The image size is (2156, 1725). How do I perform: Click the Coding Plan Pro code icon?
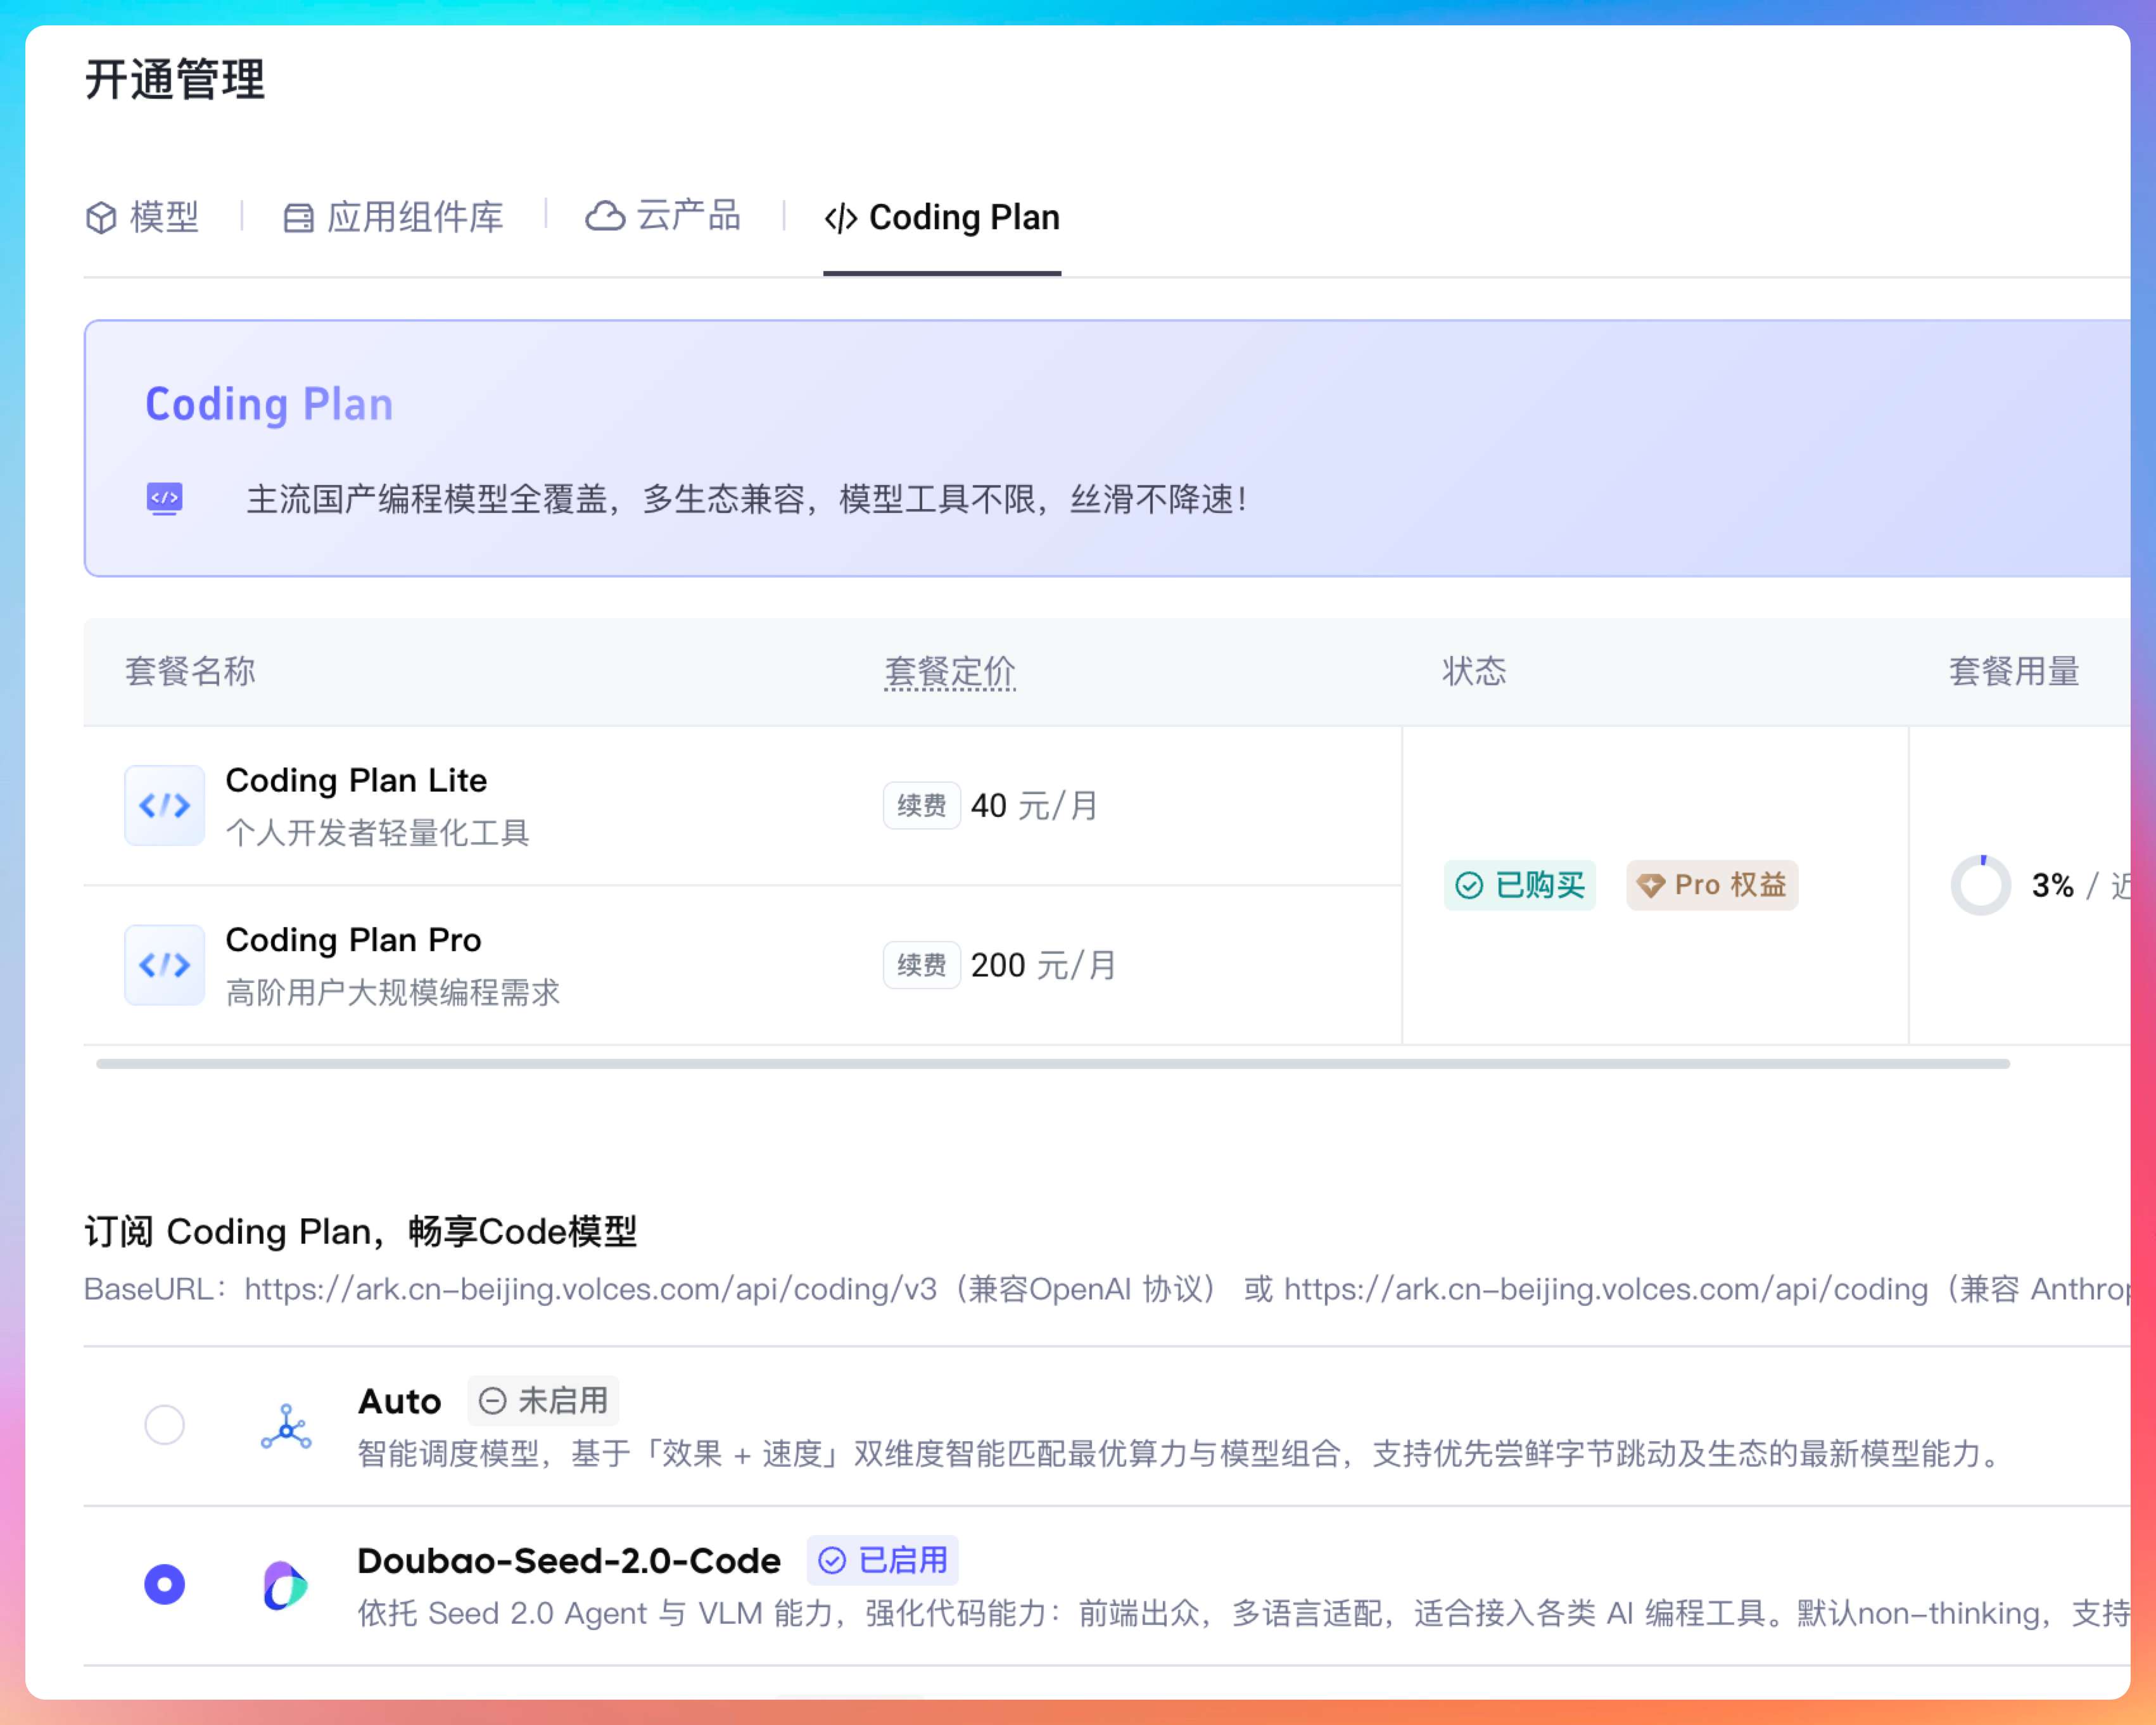[x=164, y=965]
